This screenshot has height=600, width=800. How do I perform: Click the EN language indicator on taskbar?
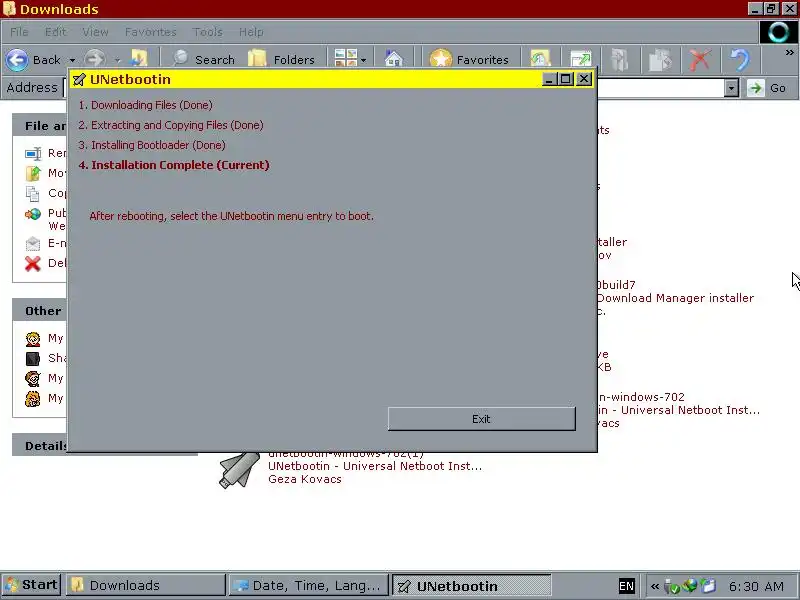click(626, 586)
